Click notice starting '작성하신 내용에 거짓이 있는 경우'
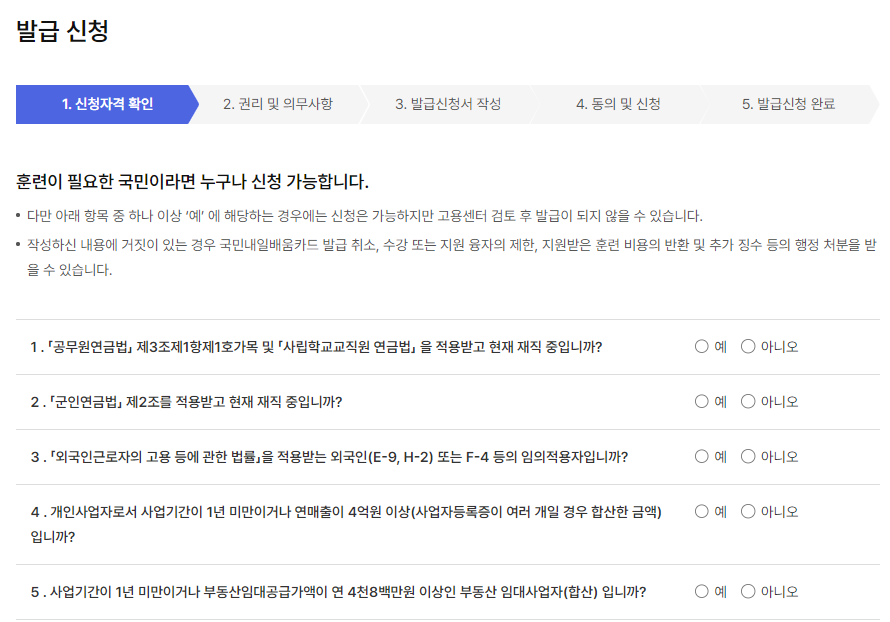The height and width of the screenshot is (622, 890). pos(451,257)
